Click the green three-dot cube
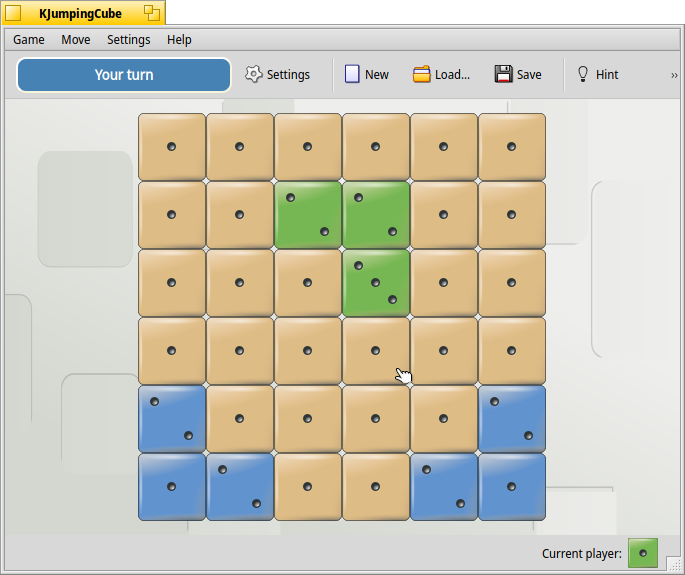 [376, 283]
